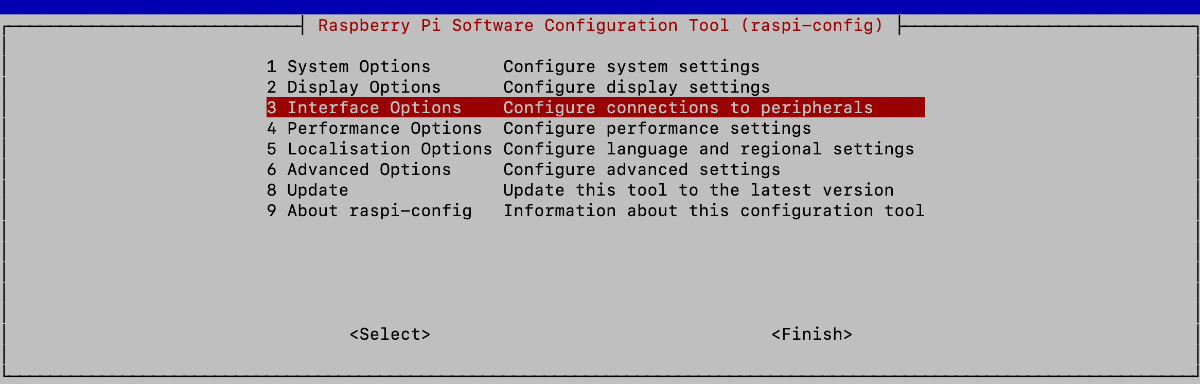Open Localisation Options entry
The height and width of the screenshot is (384, 1200).
(595, 149)
